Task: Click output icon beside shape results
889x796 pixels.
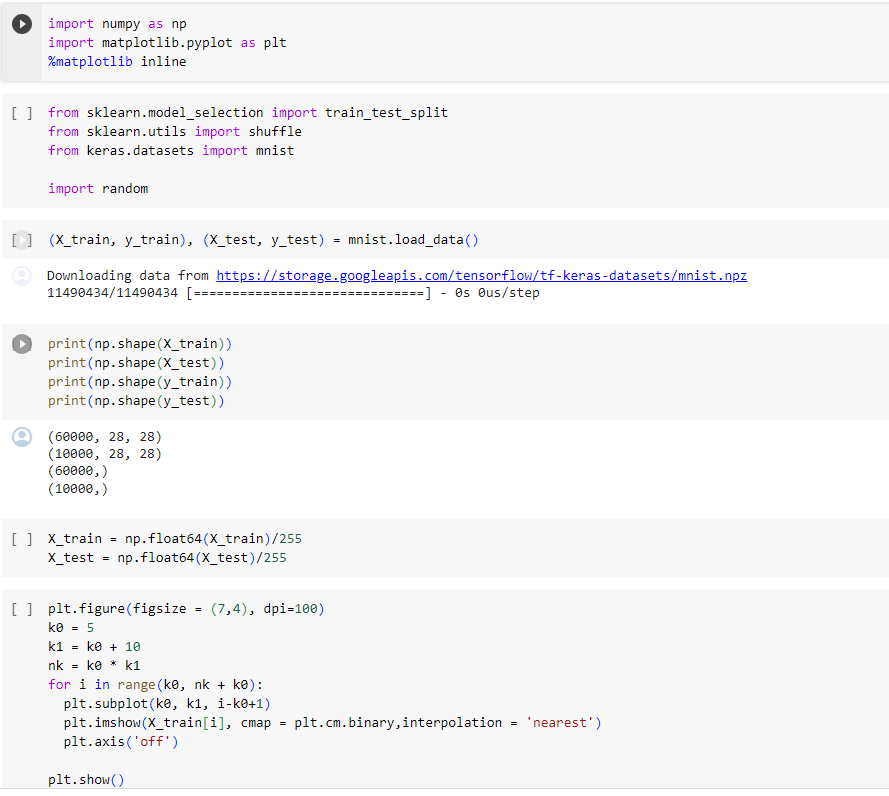Action: point(22,437)
